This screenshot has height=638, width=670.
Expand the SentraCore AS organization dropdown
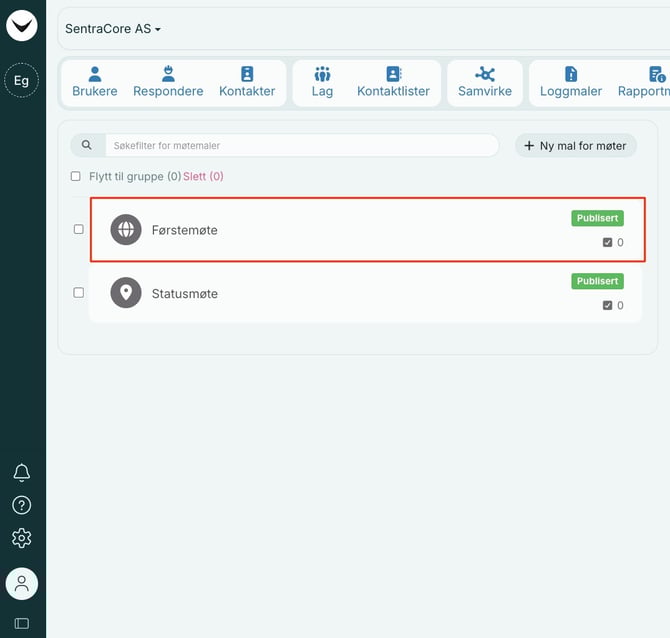(113, 29)
